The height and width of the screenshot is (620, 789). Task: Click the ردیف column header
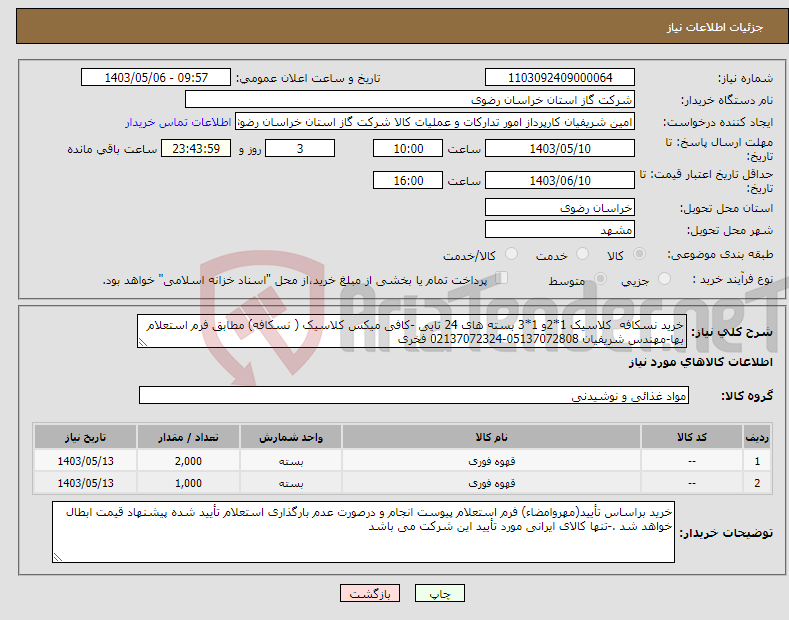pos(757,437)
